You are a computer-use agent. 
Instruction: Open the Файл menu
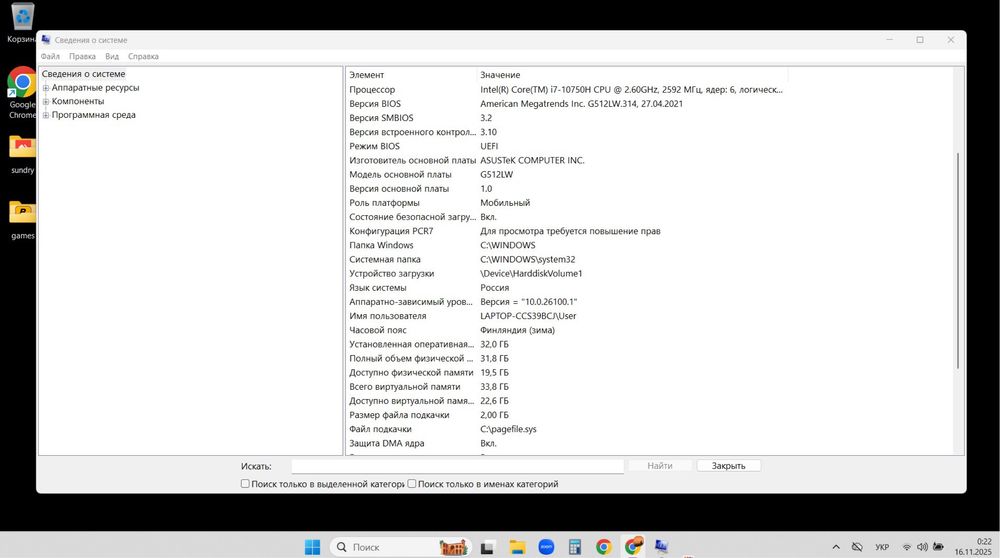coord(50,56)
